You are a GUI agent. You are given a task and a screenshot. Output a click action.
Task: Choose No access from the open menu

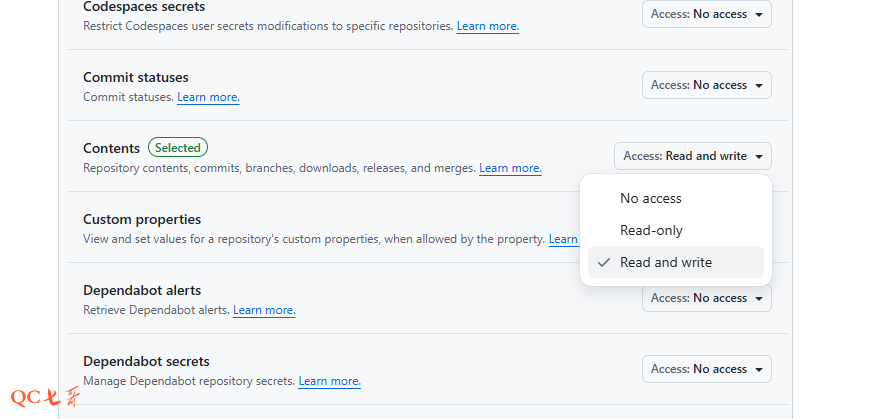pos(651,198)
